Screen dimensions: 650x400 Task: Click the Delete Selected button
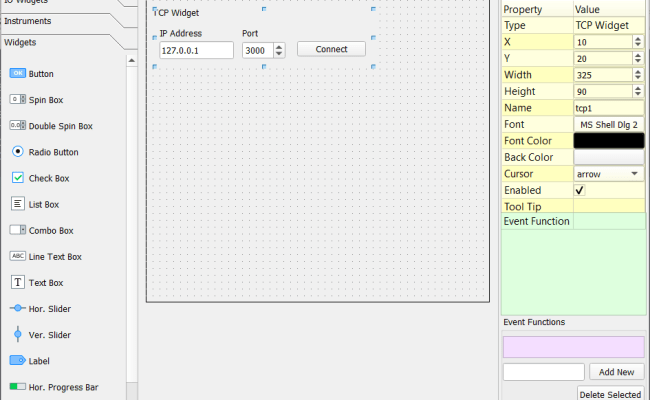tap(610, 394)
